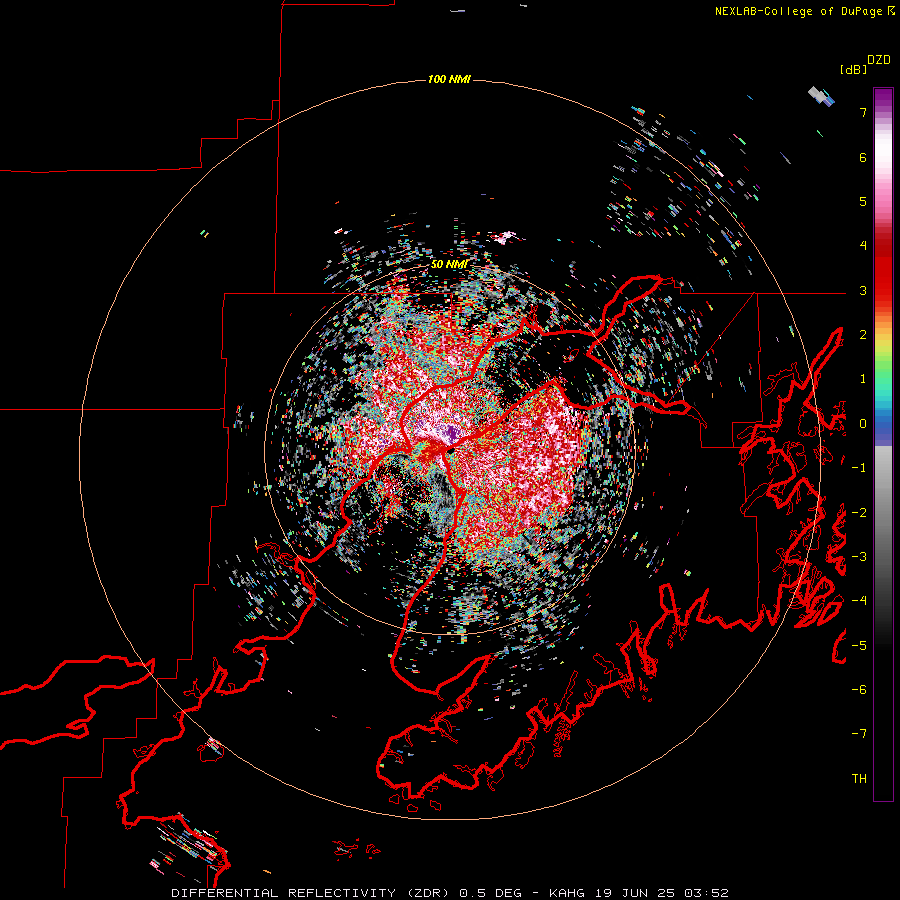Click the 4 dB value on the scale
The image size is (900, 900).
pyautogui.click(x=863, y=246)
